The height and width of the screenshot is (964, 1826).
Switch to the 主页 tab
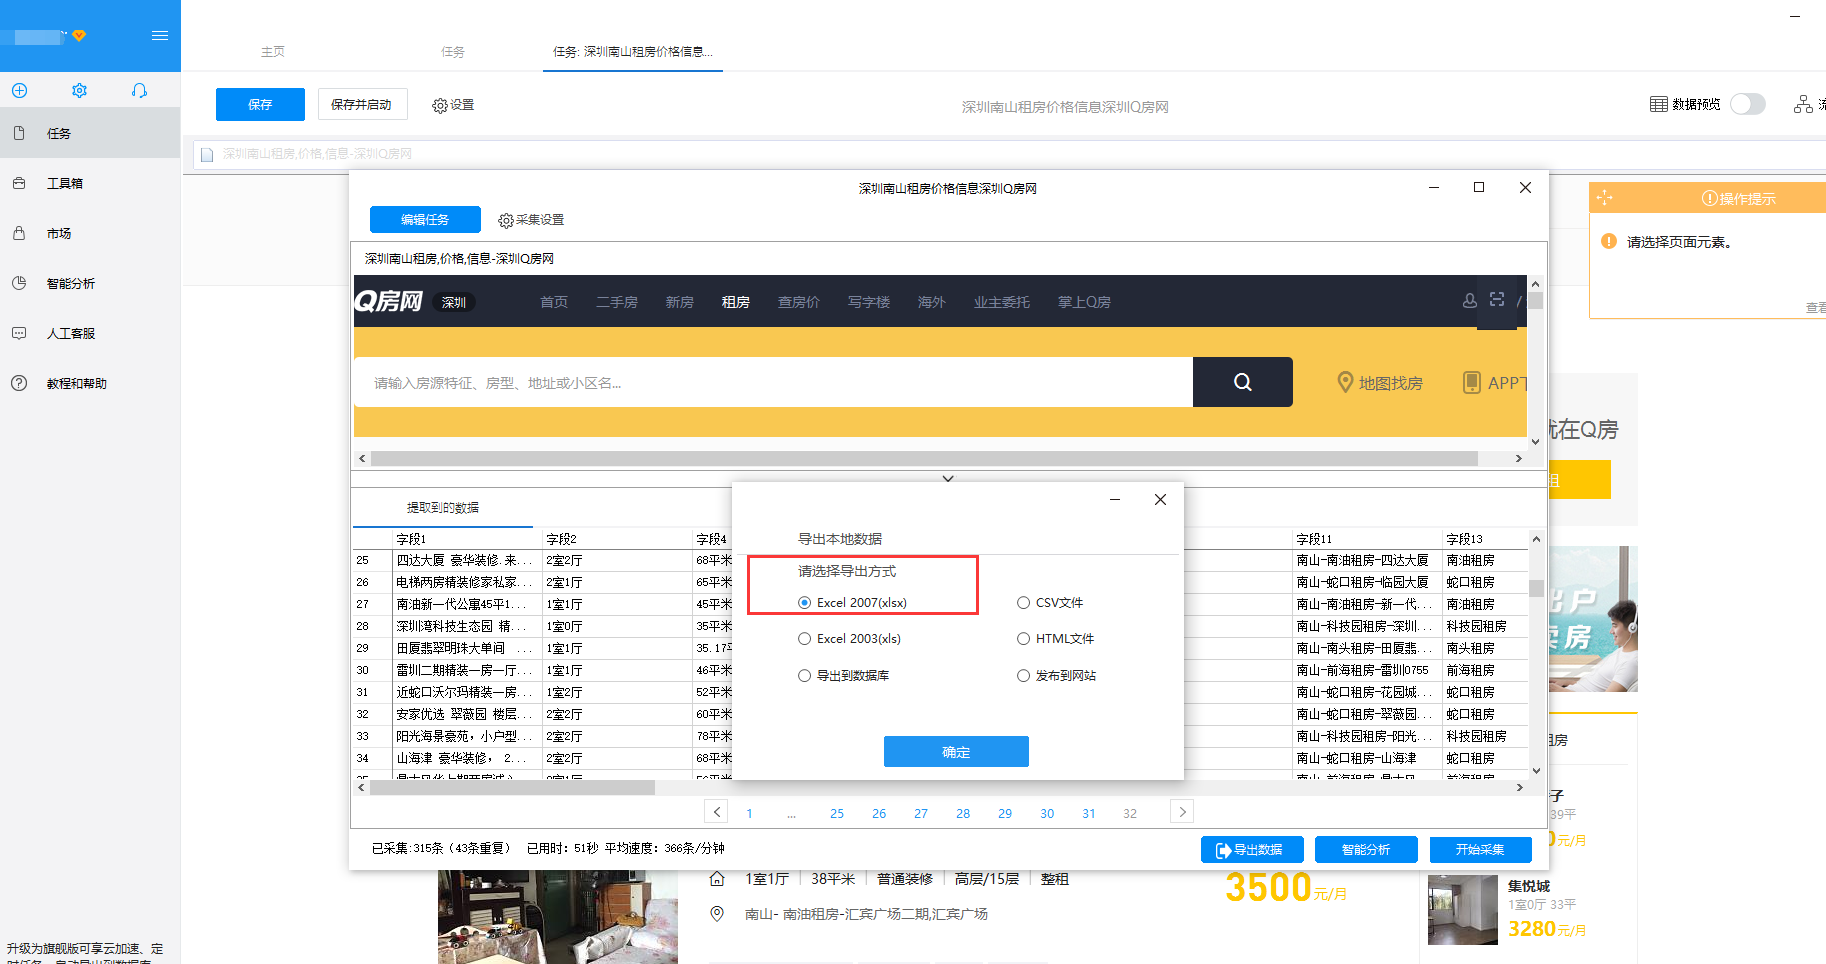[x=272, y=52]
